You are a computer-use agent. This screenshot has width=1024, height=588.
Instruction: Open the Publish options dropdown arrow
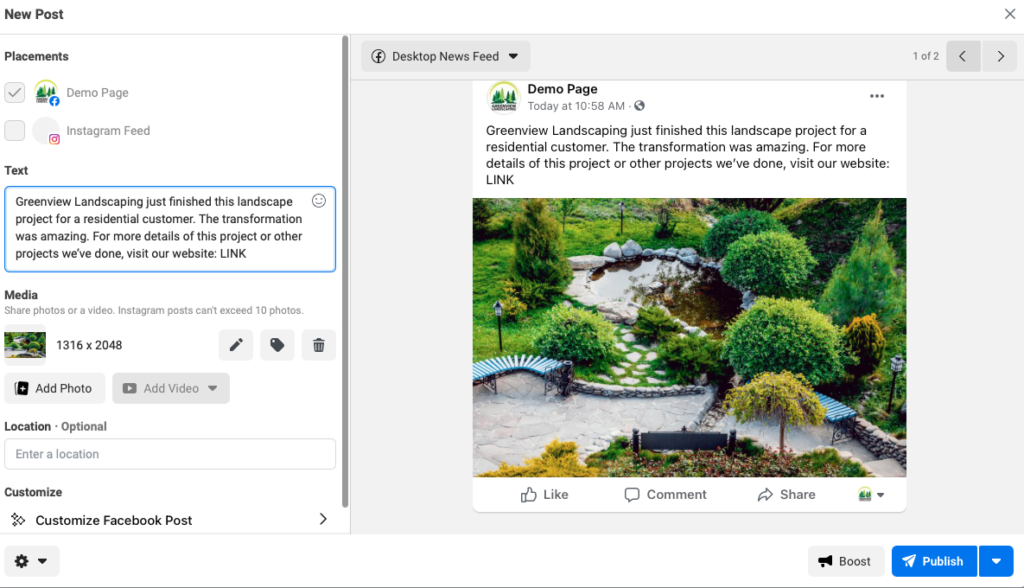point(996,561)
